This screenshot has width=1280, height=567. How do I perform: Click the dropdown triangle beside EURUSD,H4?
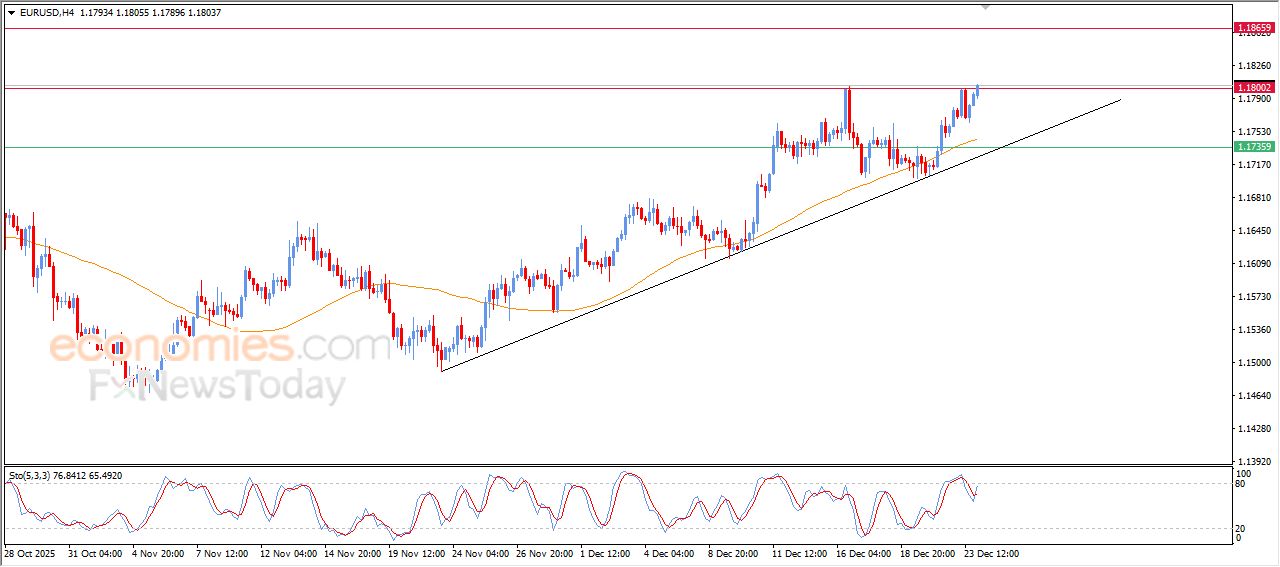point(11,13)
